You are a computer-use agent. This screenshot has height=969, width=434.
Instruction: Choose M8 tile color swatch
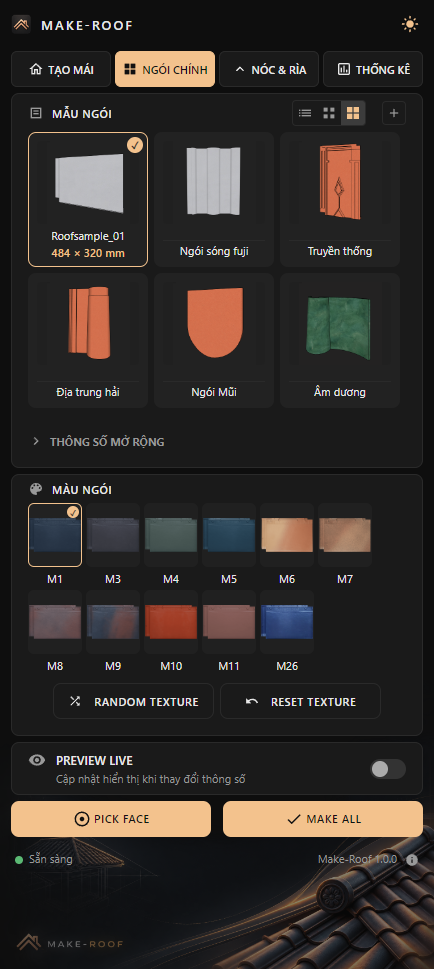pyautogui.click(x=55, y=622)
